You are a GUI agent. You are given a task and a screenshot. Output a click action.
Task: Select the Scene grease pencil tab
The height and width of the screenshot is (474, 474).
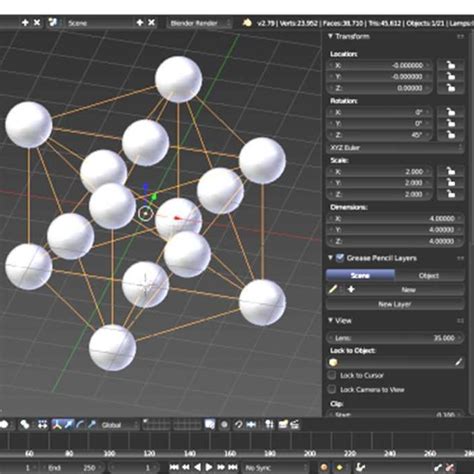click(360, 276)
